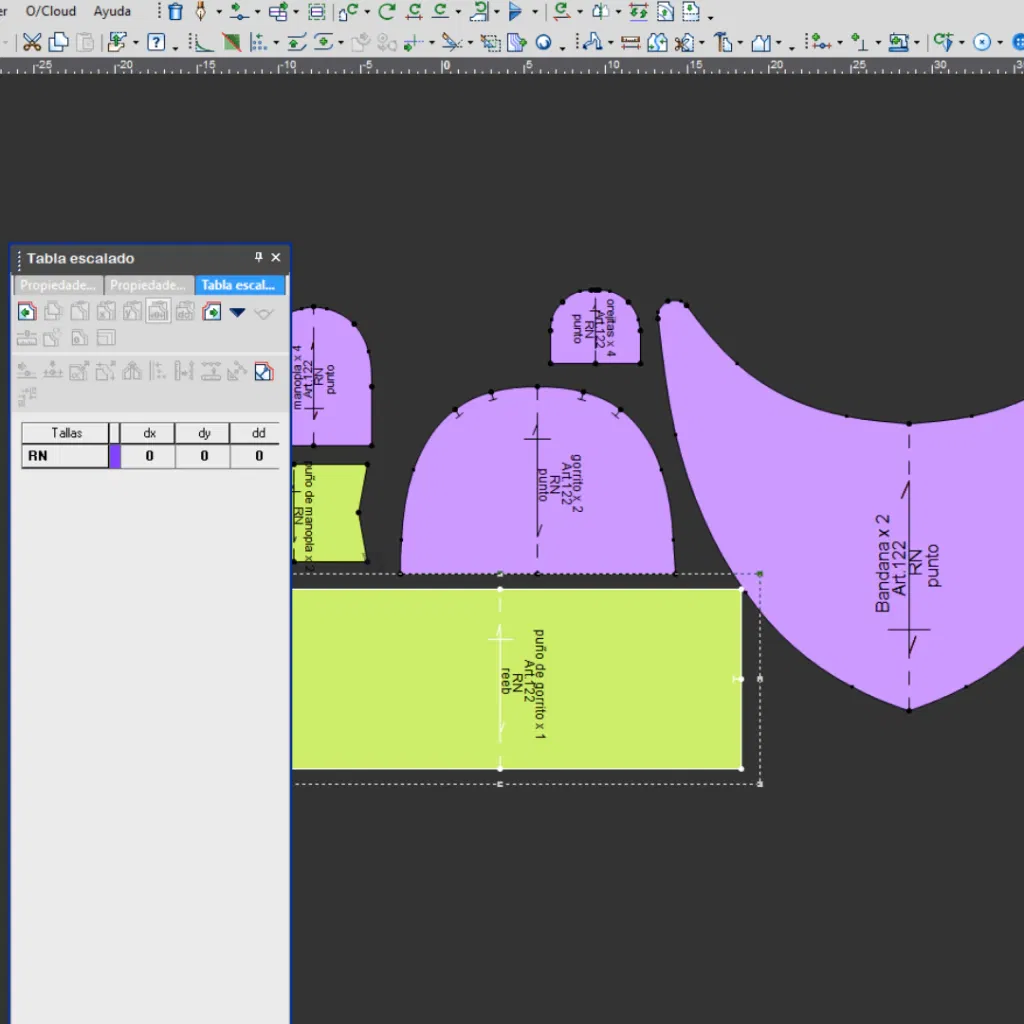Switch to the first Propiedade... tab
The height and width of the screenshot is (1024, 1024).
point(58,285)
